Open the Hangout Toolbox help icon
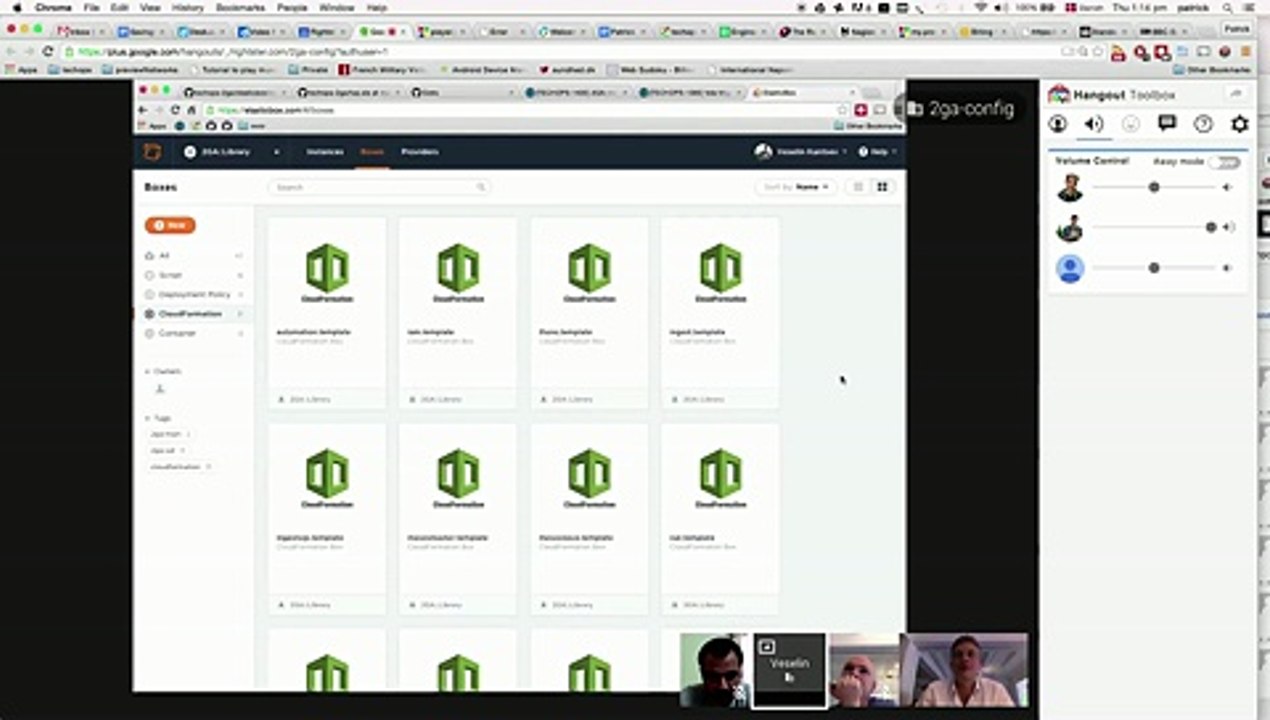This screenshot has height=720, width=1270. coord(1203,124)
